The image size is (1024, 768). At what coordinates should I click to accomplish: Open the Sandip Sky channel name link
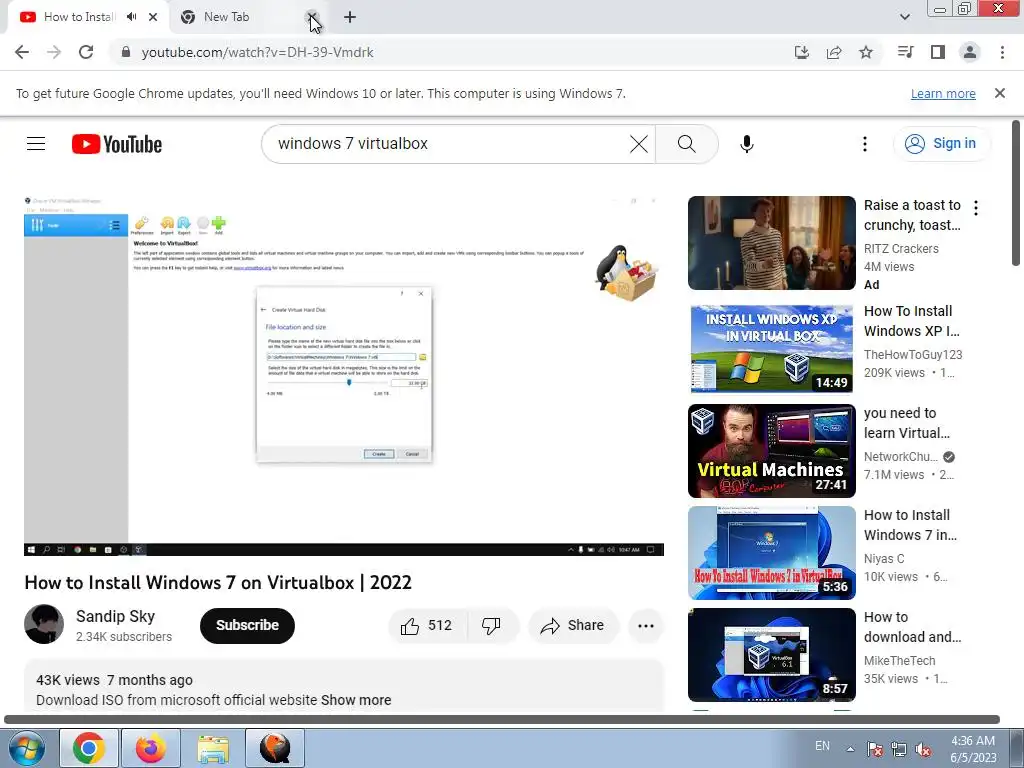[x=116, y=616]
